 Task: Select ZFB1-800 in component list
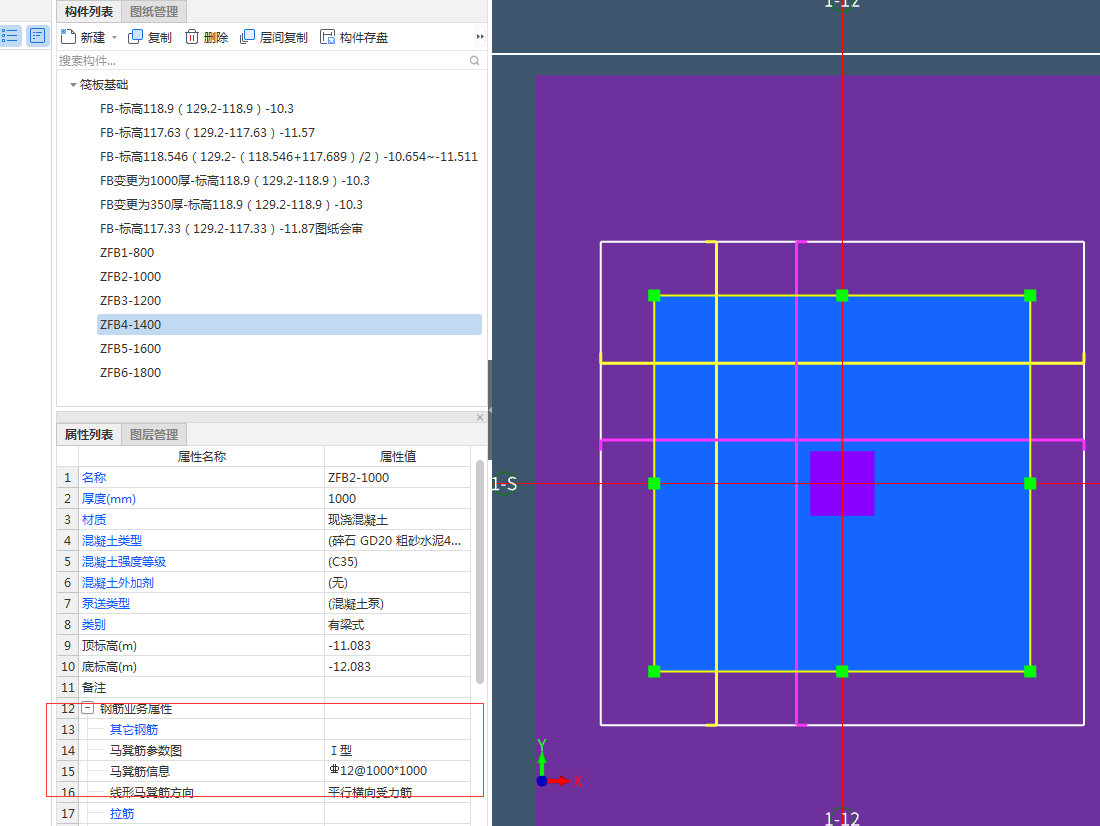coord(127,253)
